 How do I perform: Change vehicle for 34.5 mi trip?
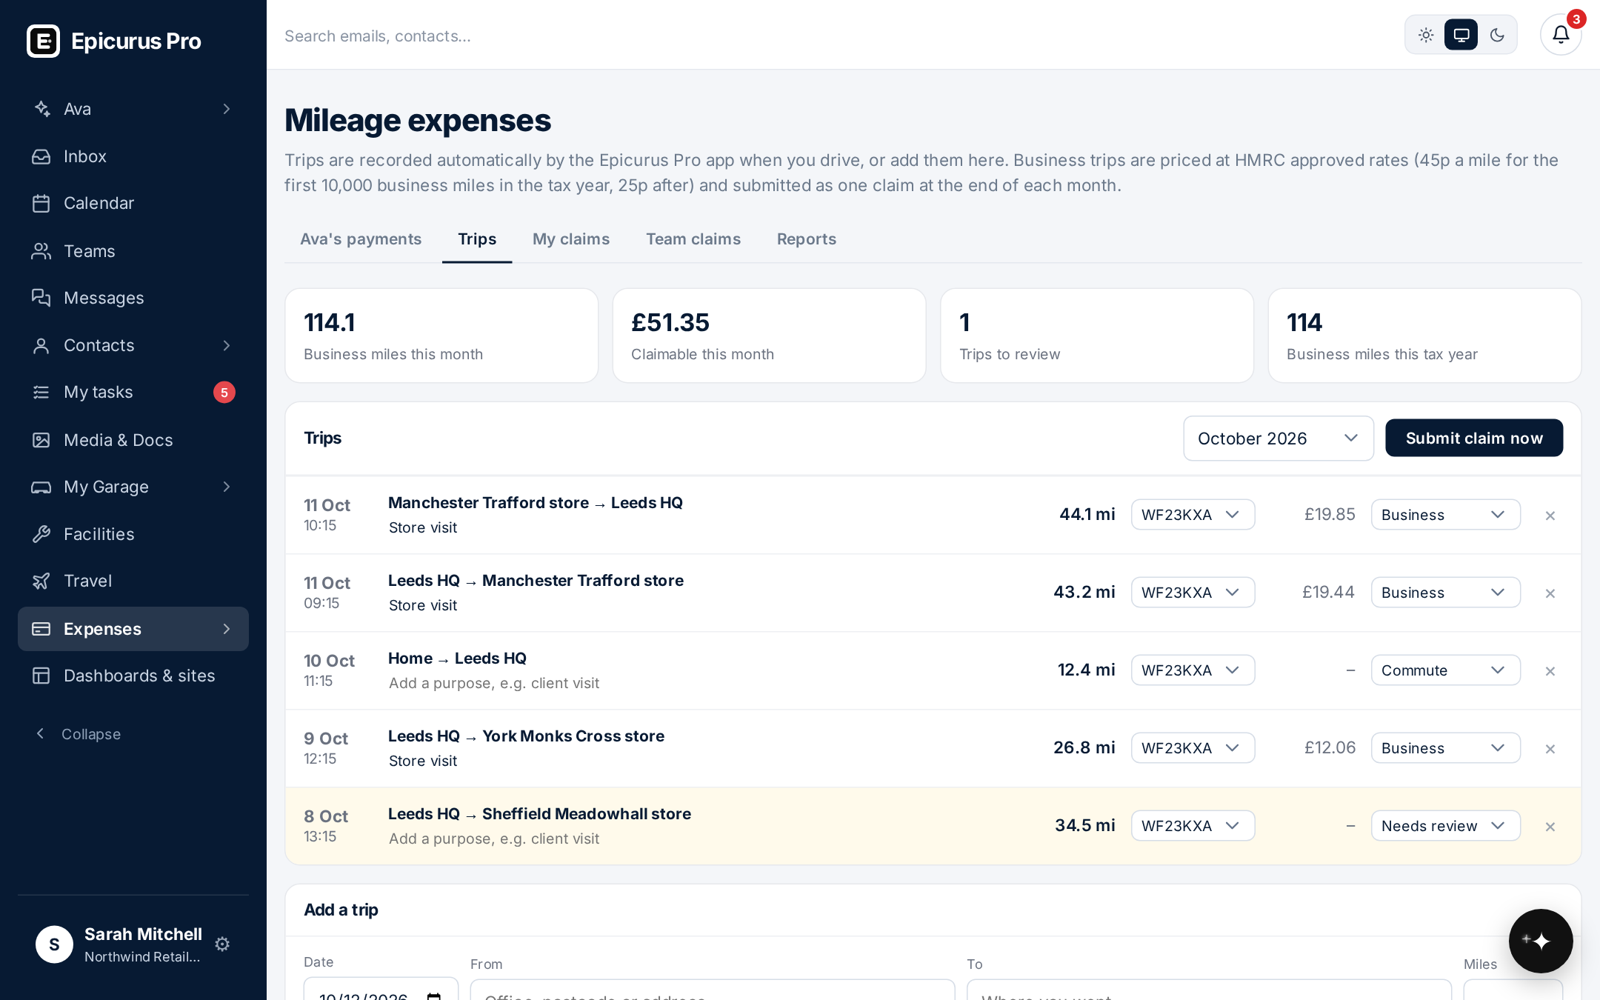tap(1192, 825)
